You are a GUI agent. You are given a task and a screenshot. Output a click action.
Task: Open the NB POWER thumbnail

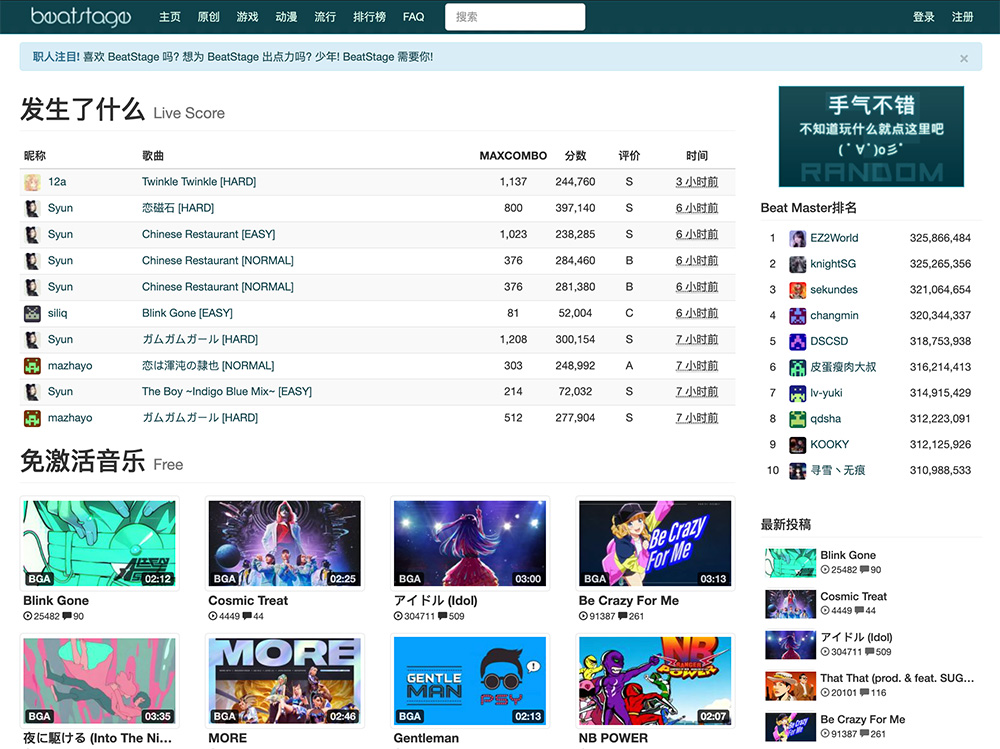[655, 681]
